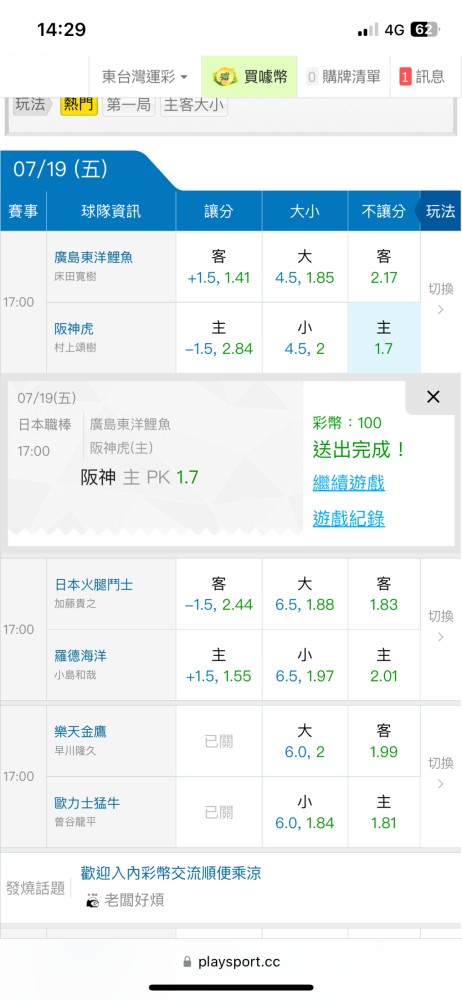
Task: Open 歐力士猛牛 team info link
Action: (x=87, y=803)
